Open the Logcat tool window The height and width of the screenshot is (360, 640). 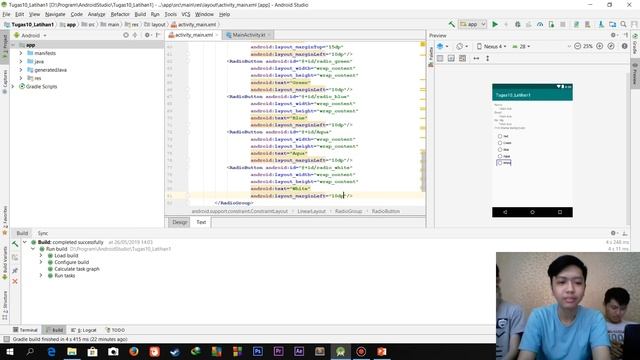click(84, 330)
